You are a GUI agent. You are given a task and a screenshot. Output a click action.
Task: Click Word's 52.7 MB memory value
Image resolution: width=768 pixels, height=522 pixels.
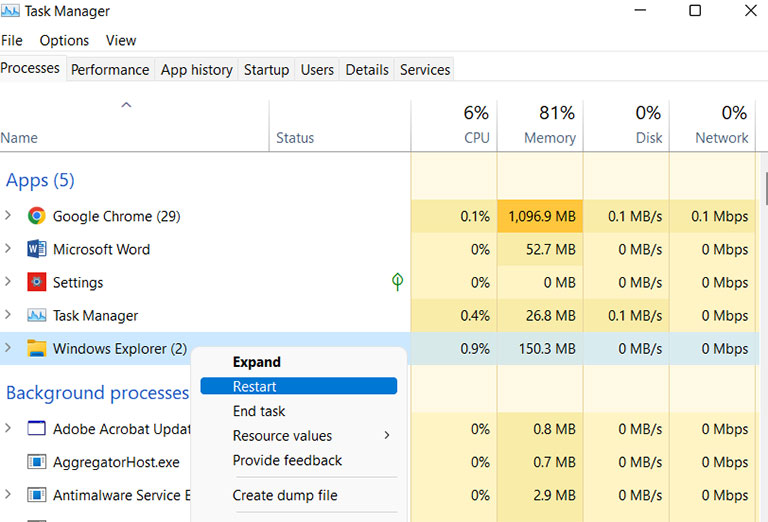(551, 250)
